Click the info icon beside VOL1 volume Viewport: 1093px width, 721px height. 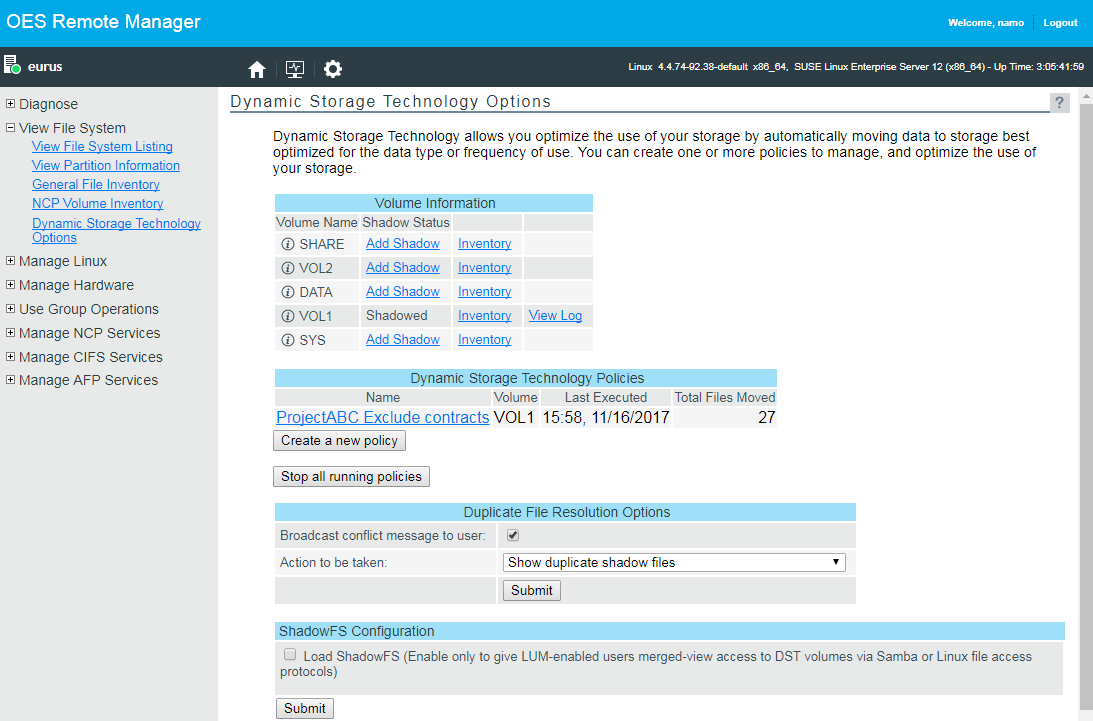(x=287, y=316)
